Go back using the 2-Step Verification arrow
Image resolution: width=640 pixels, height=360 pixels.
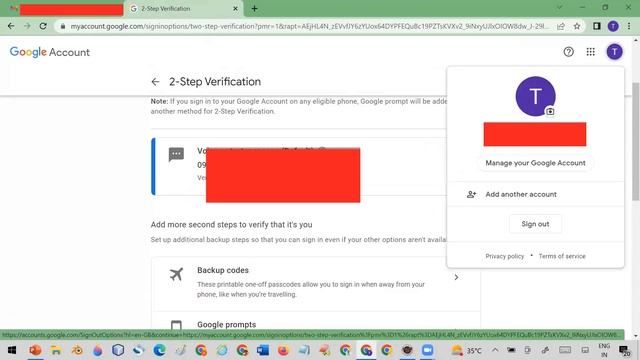coord(155,82)
